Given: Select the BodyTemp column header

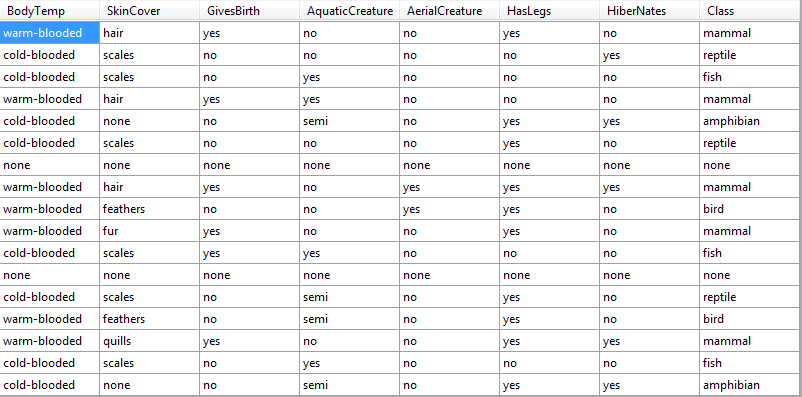Looking at the screenshot, I should point(50,11).
